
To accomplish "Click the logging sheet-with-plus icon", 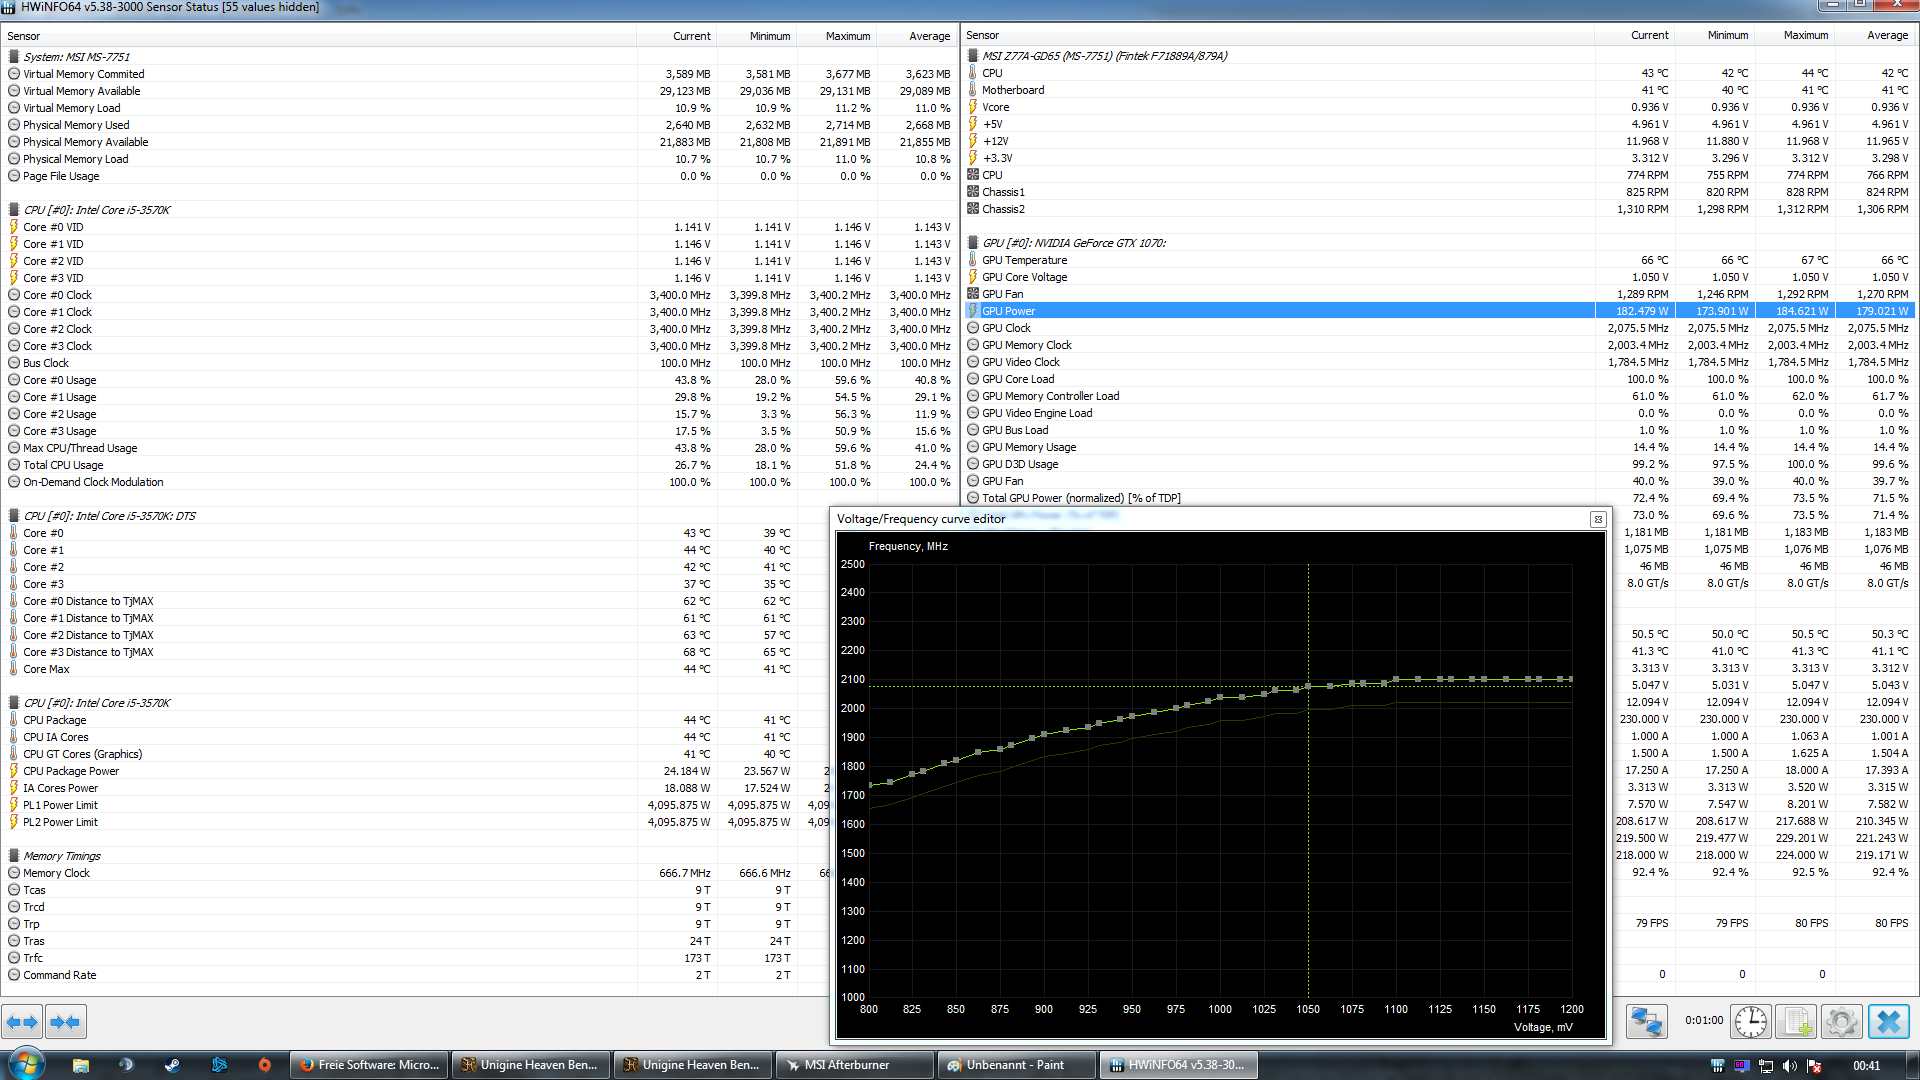I will pyautogui.click(x=1796, y=1022).
